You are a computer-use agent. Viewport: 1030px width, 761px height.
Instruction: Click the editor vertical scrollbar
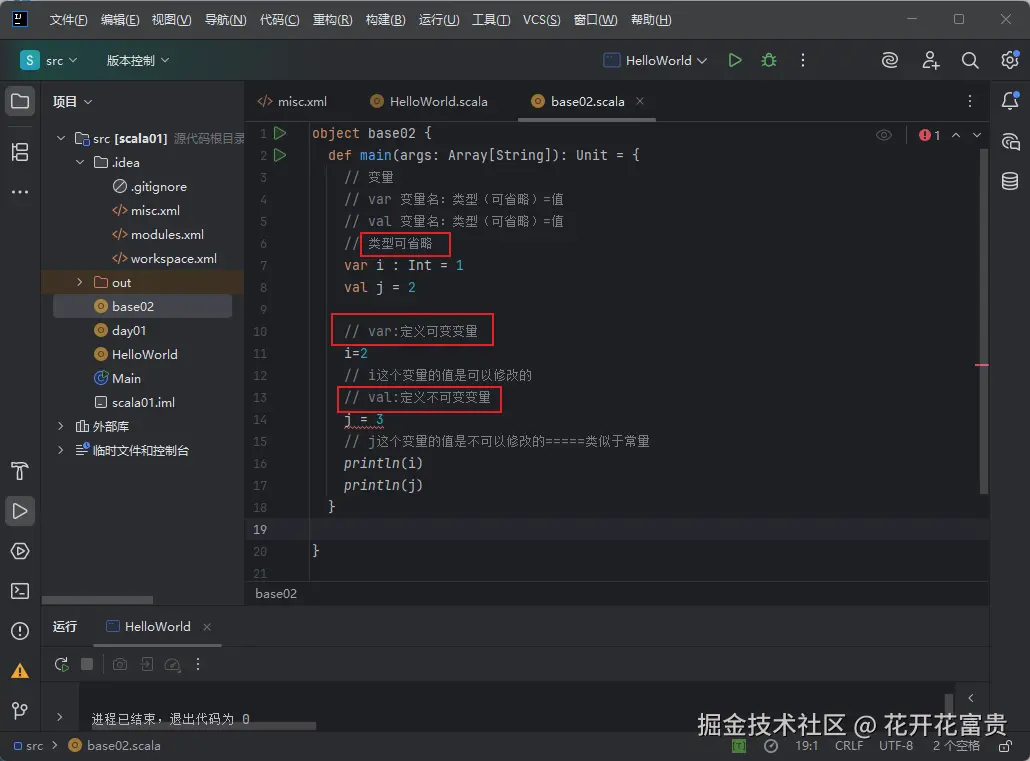[983, 321]
